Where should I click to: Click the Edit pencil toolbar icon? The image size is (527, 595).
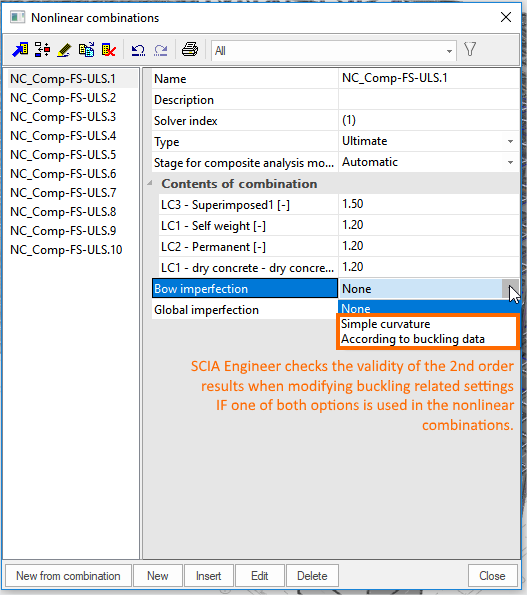click(64, 50)
